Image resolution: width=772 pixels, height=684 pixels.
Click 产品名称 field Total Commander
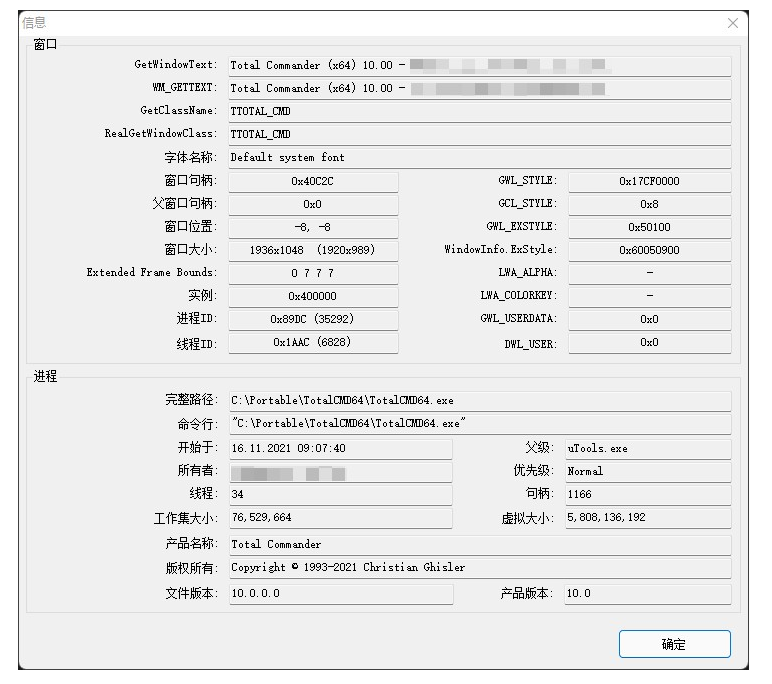(480, 545)
